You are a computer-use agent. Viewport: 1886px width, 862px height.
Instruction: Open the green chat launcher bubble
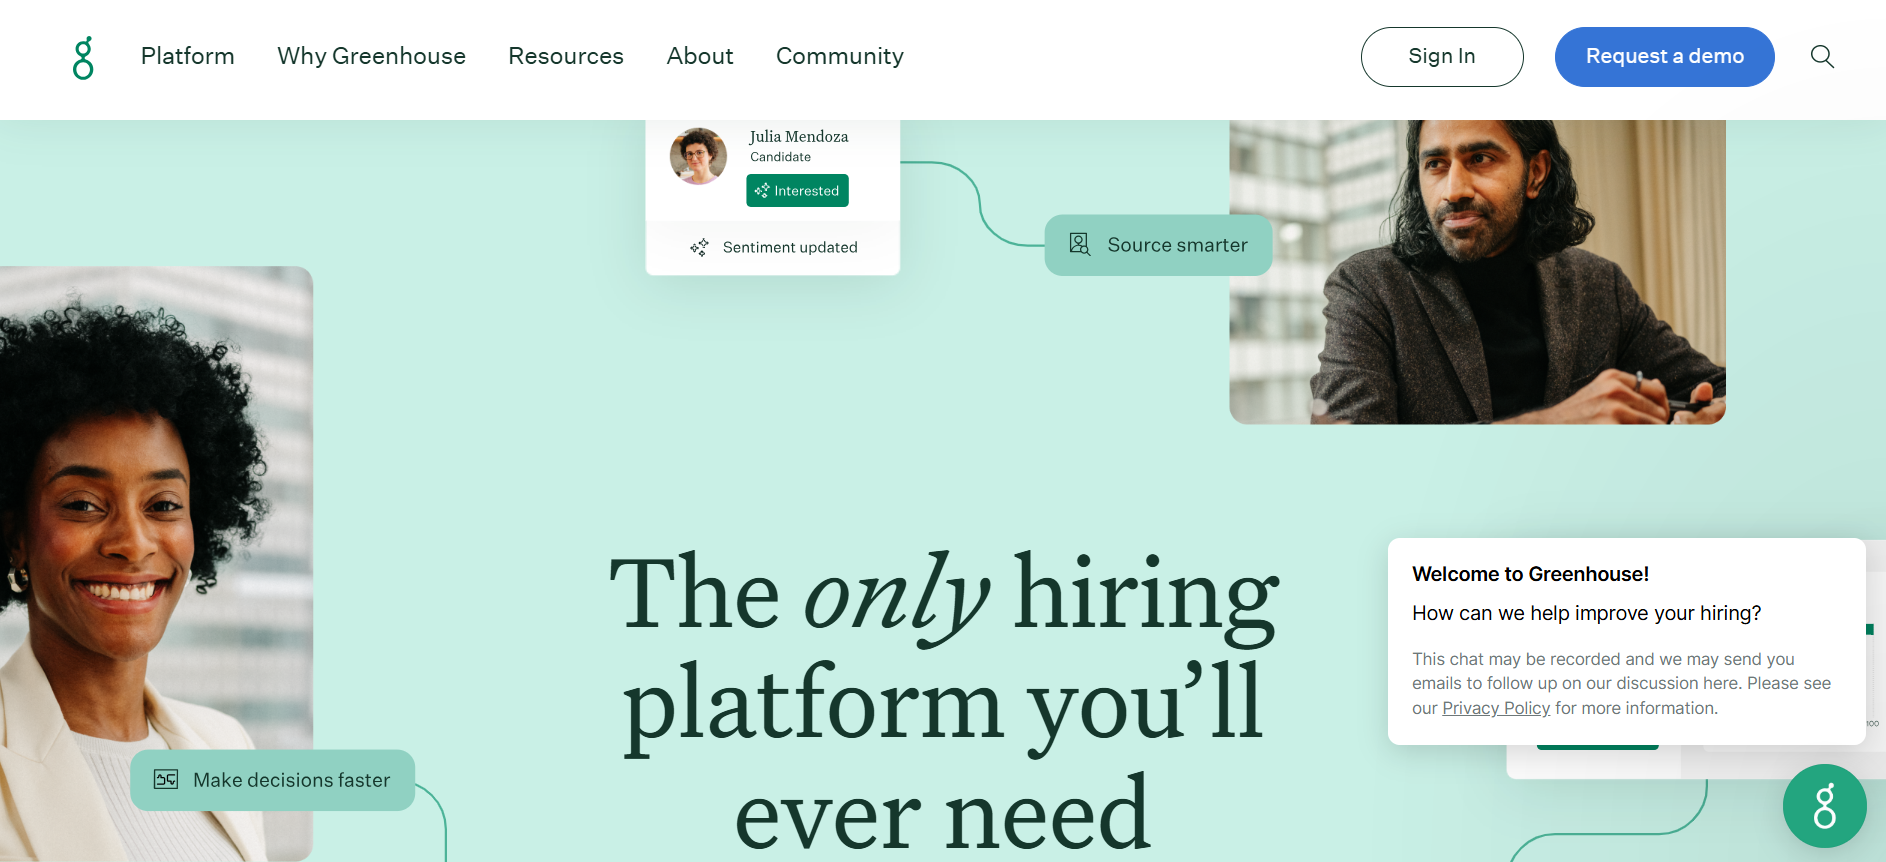(1824, 806)
